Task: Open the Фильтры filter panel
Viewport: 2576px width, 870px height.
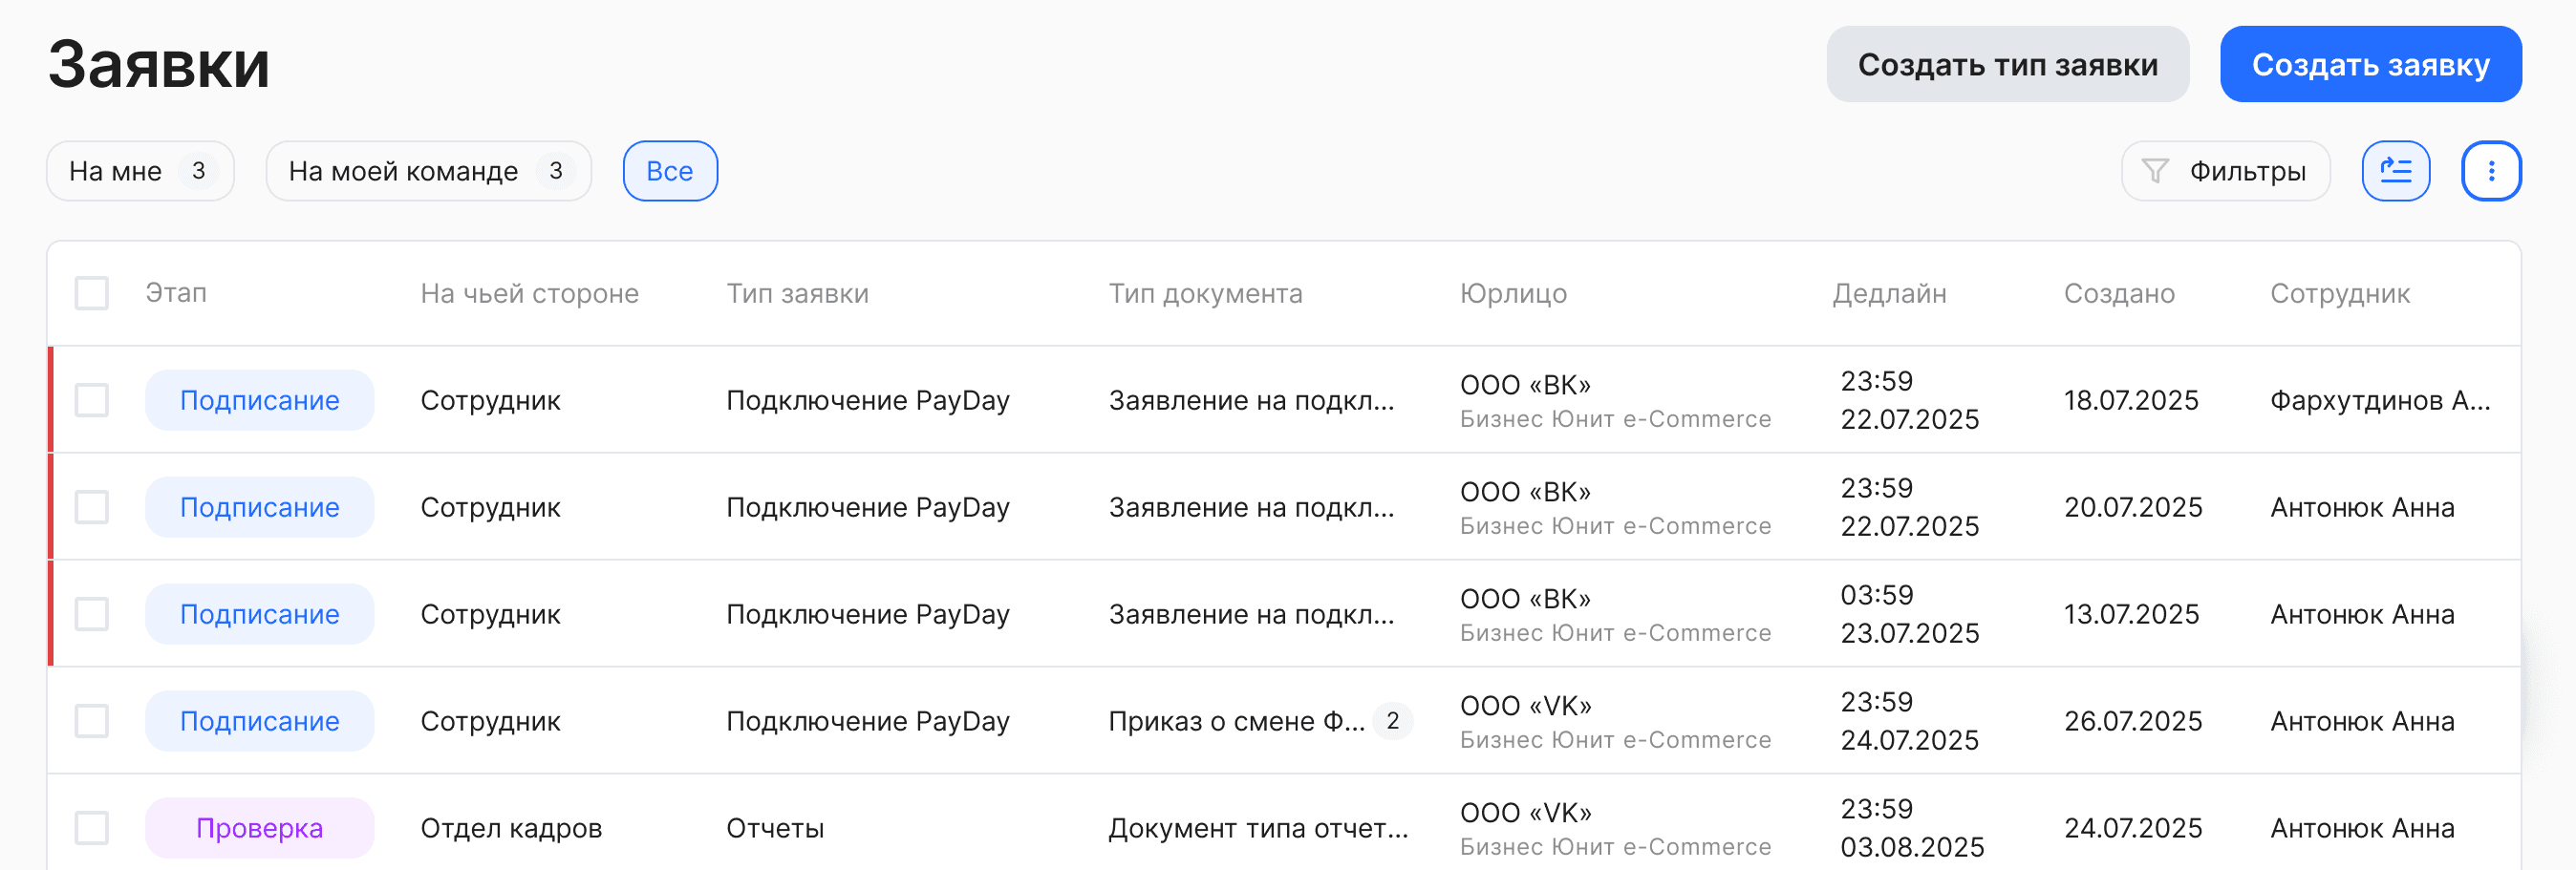Action: [x=2225, y=171]
